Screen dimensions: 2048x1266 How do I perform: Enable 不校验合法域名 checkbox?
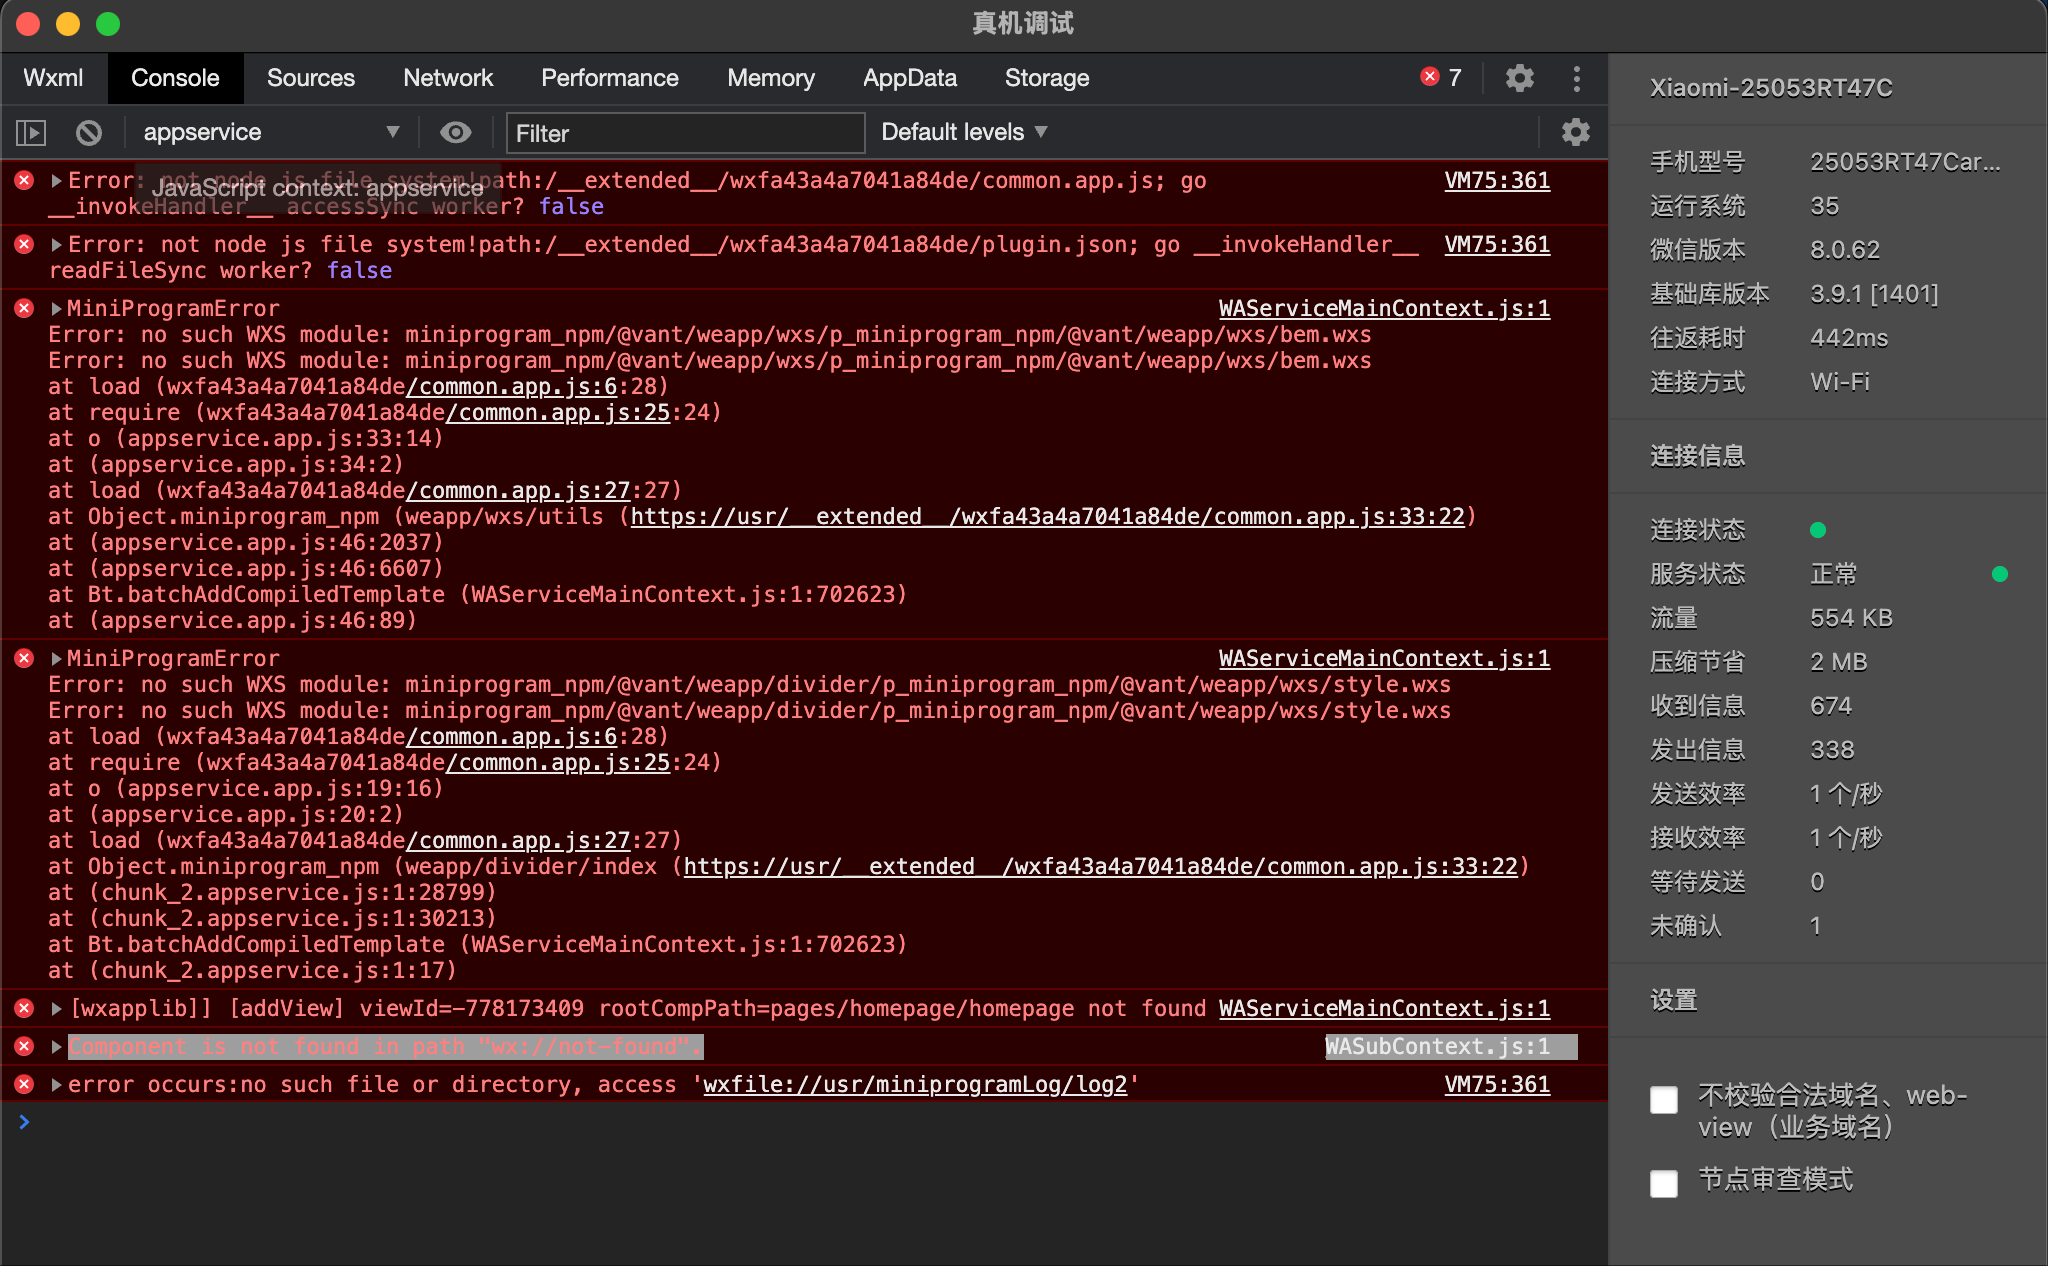(1664, 1100)
